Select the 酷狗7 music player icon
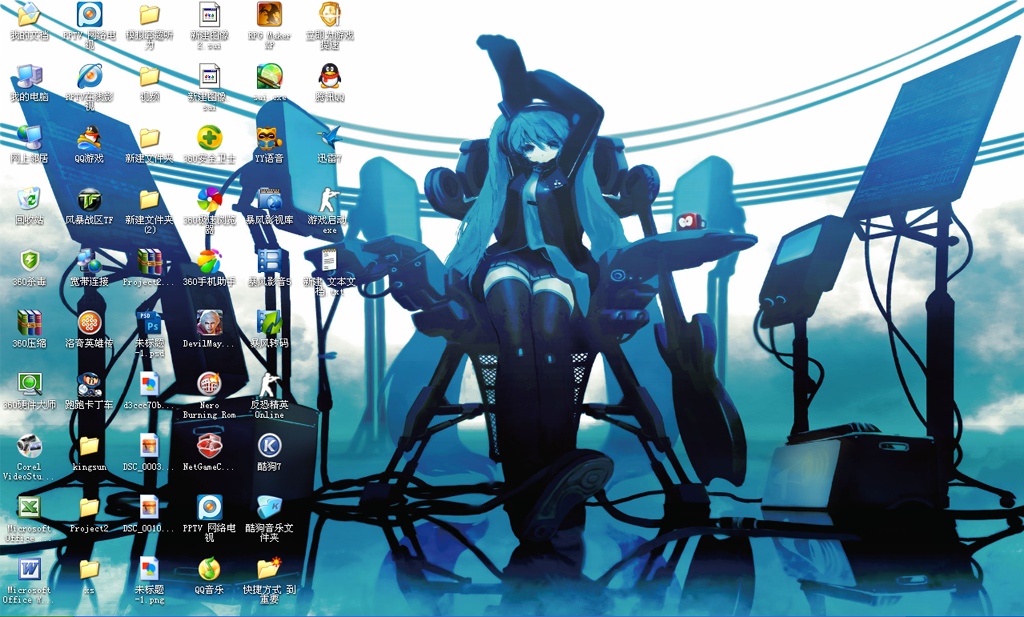The image size is (1024, 617). (270, 445)
